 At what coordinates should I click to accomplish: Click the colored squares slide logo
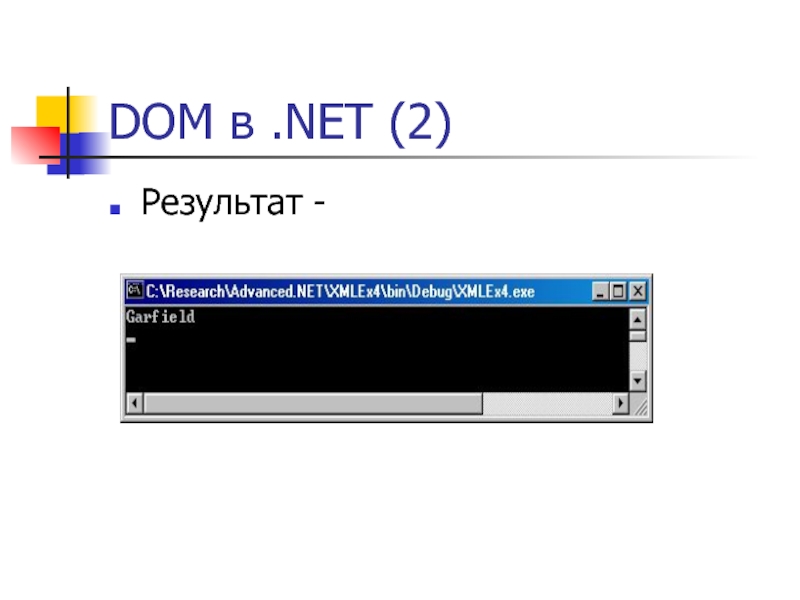point(60,133)
